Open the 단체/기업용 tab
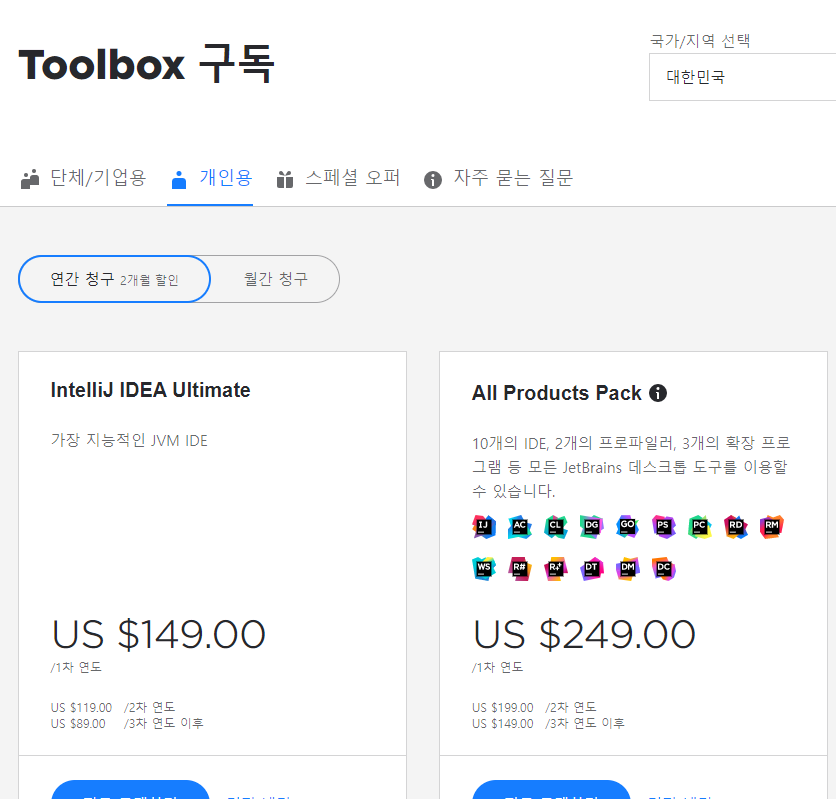Image resolution: width=836 pixels, height=799 pixels. [83, 179]
